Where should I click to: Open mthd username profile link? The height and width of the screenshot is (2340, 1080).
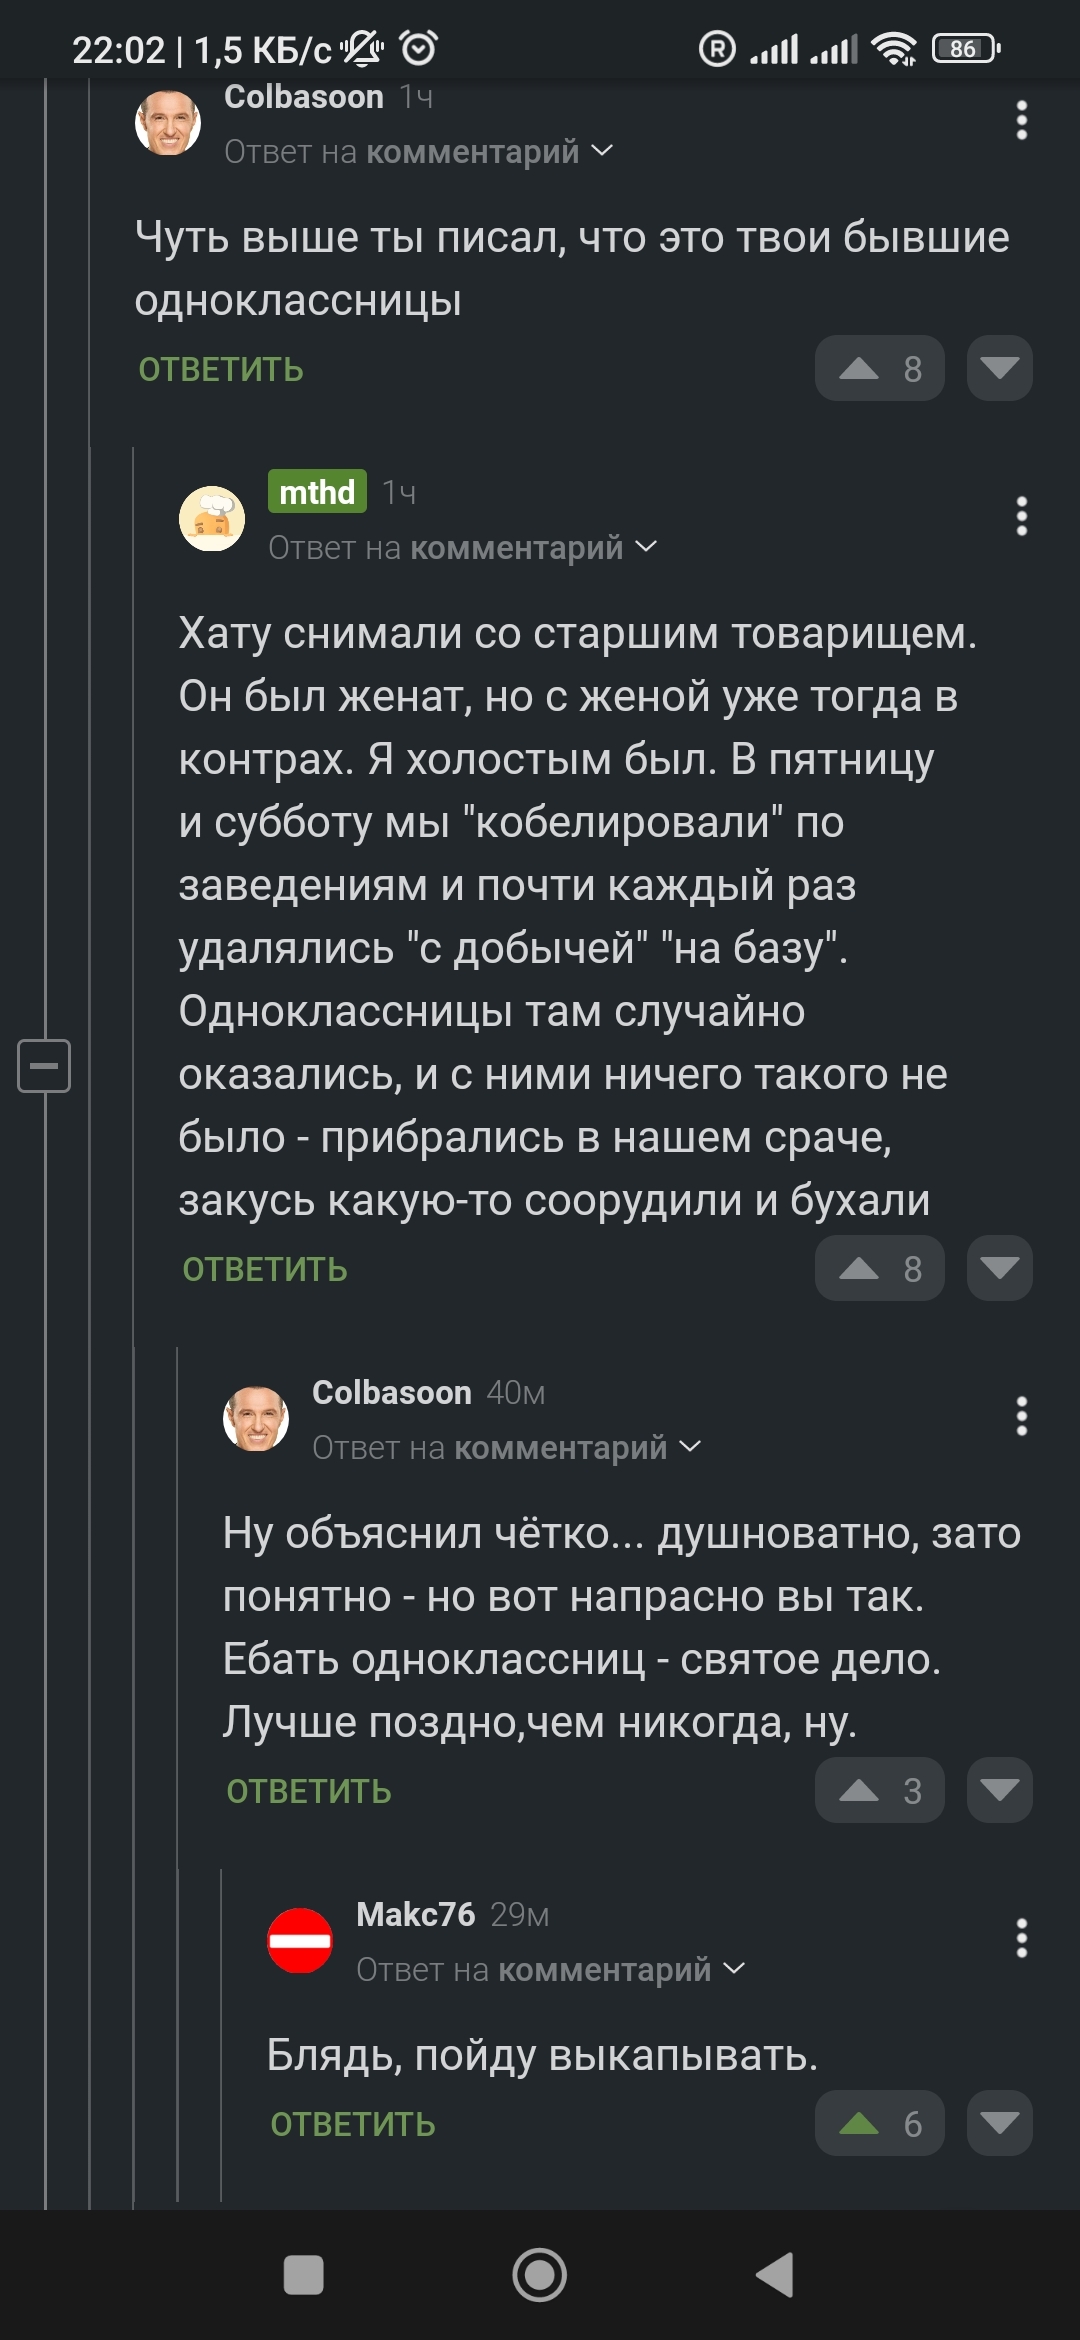point(317,492)
